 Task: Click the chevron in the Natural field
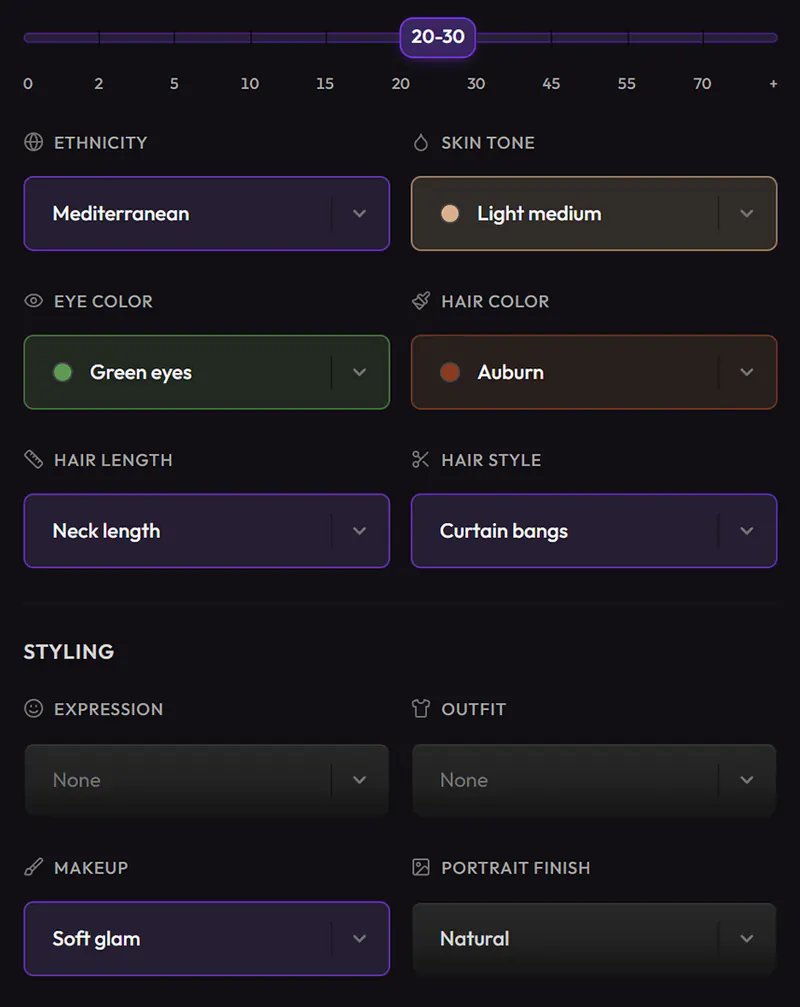point(747,938)
